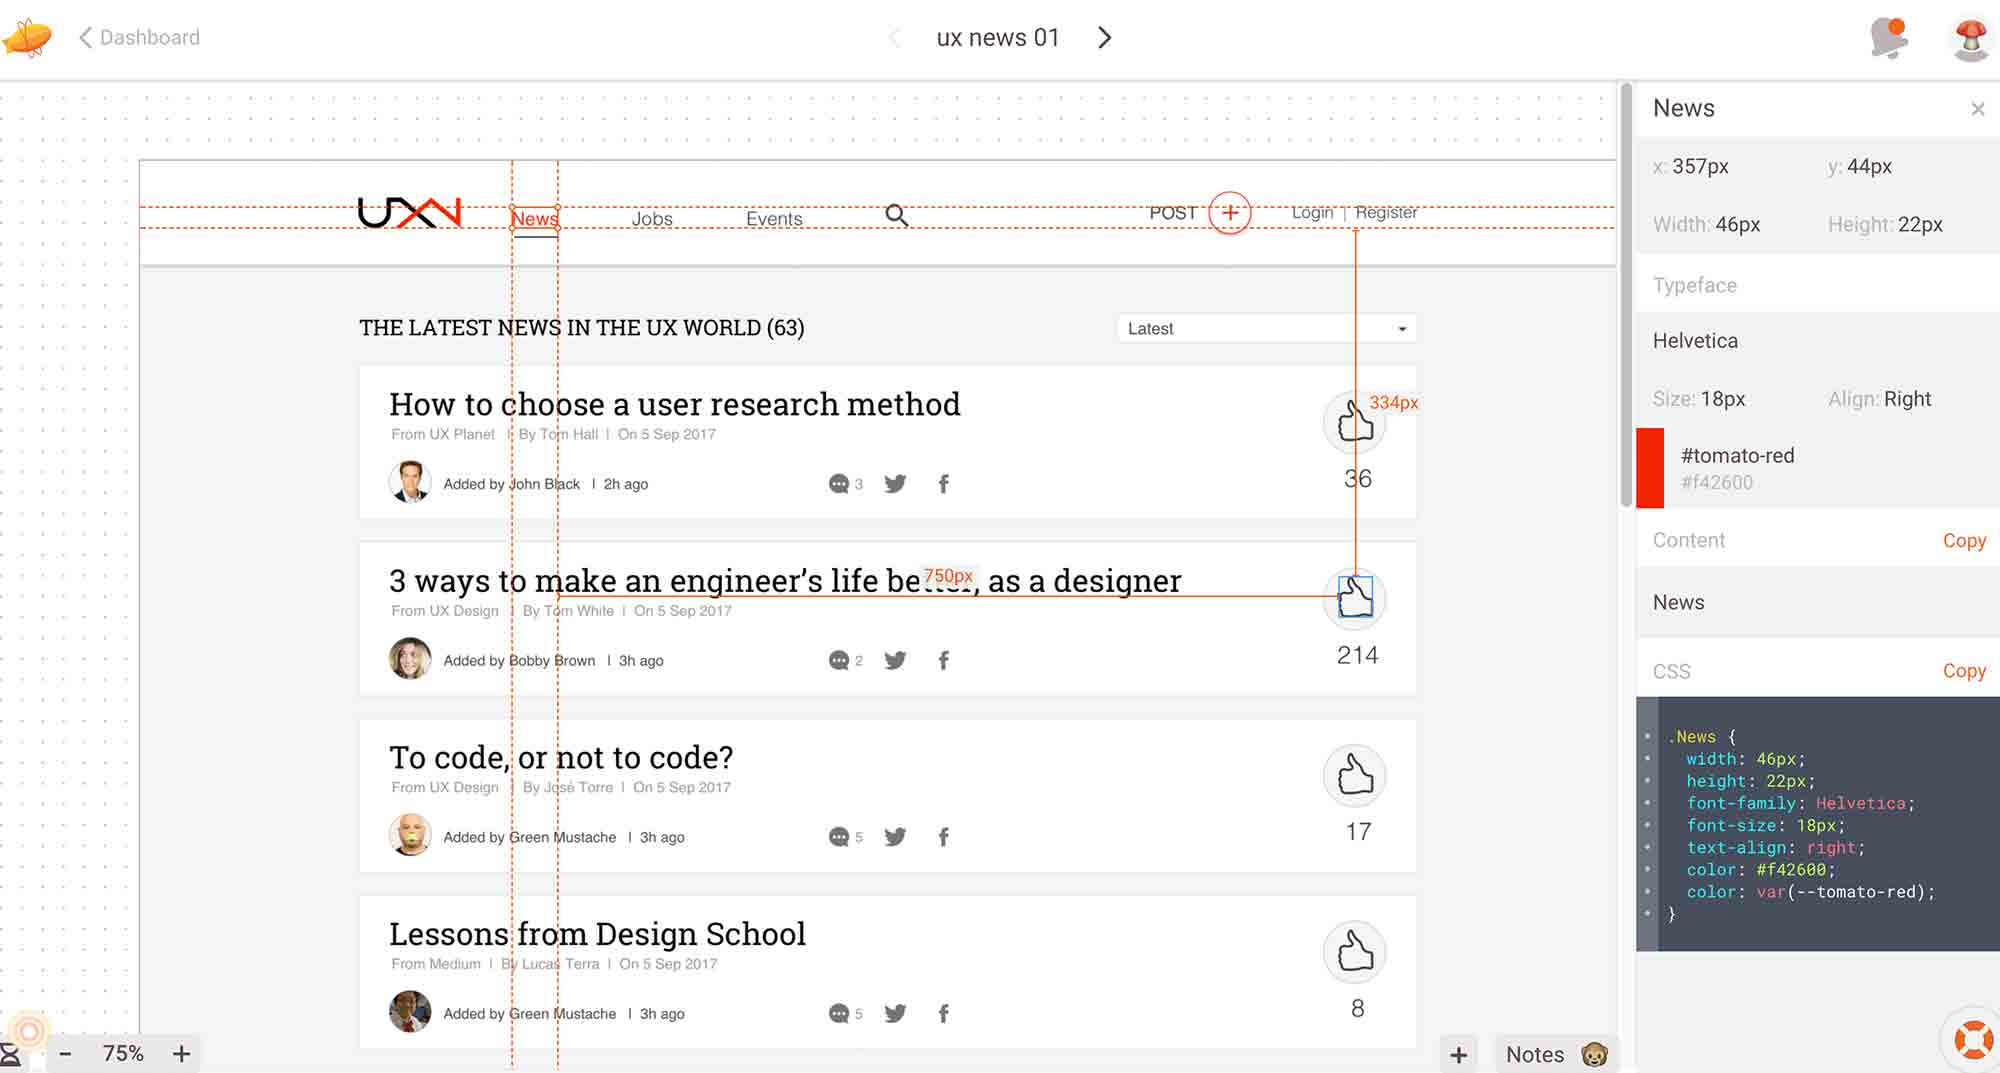The width and height of the screenshot is (2000, 1073).
Task: Click the notification bell icon
Action: tap(1888, 38)
